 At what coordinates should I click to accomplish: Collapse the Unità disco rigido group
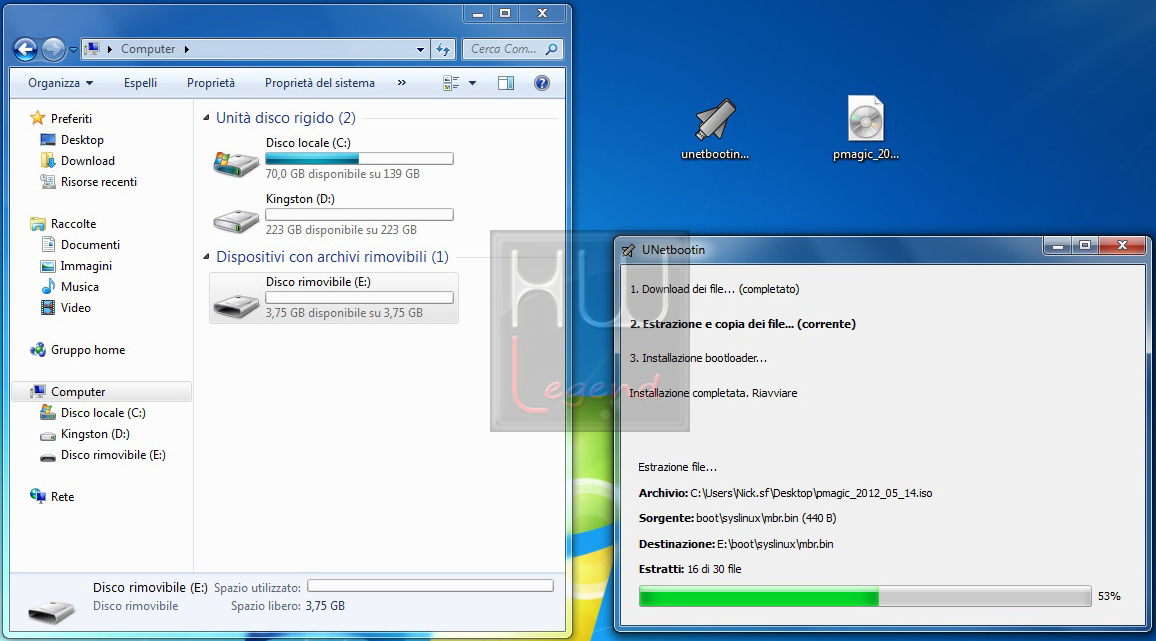(x=206, y=118)
